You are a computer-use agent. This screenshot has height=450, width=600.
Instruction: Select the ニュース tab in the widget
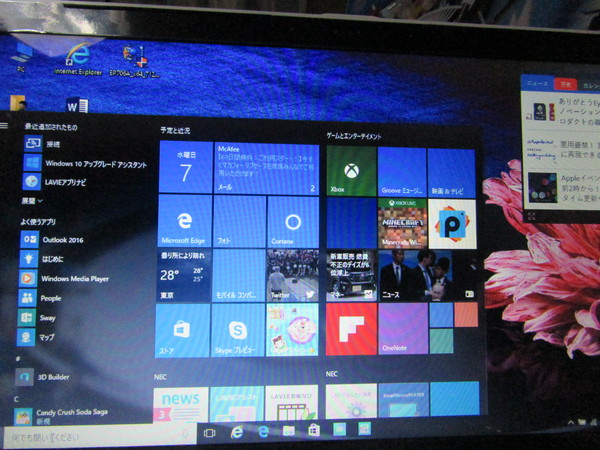(x=537, y=83)
